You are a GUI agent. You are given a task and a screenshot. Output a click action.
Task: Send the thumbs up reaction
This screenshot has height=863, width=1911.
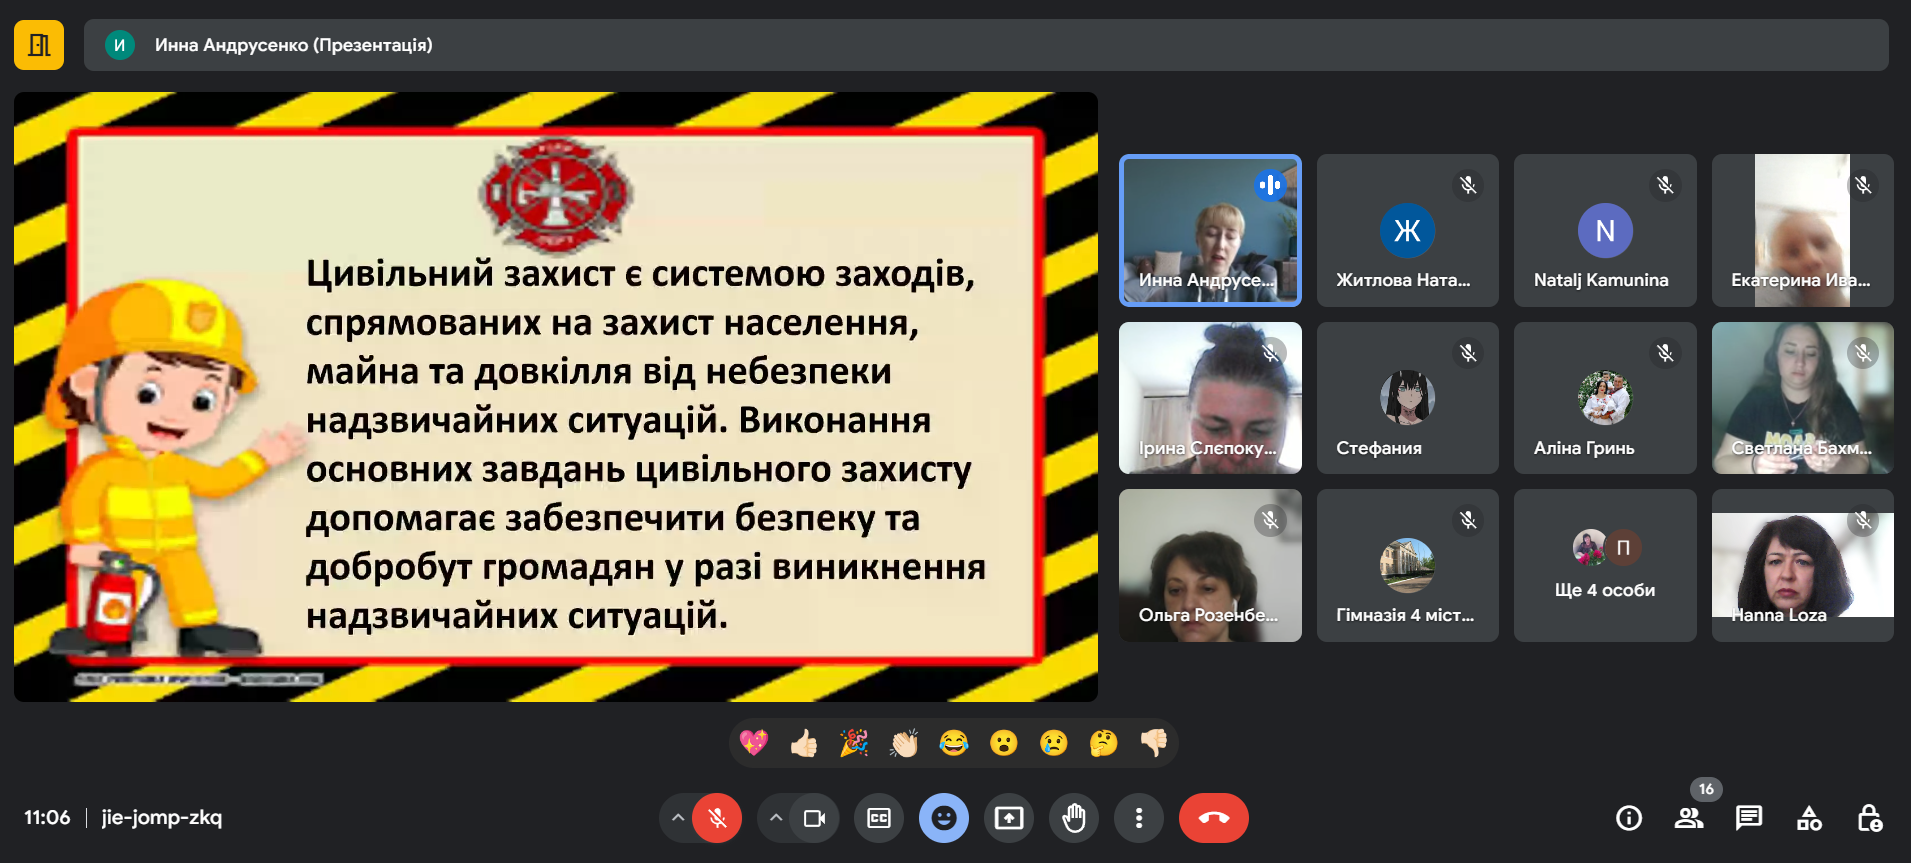click(x=804, y=743)
